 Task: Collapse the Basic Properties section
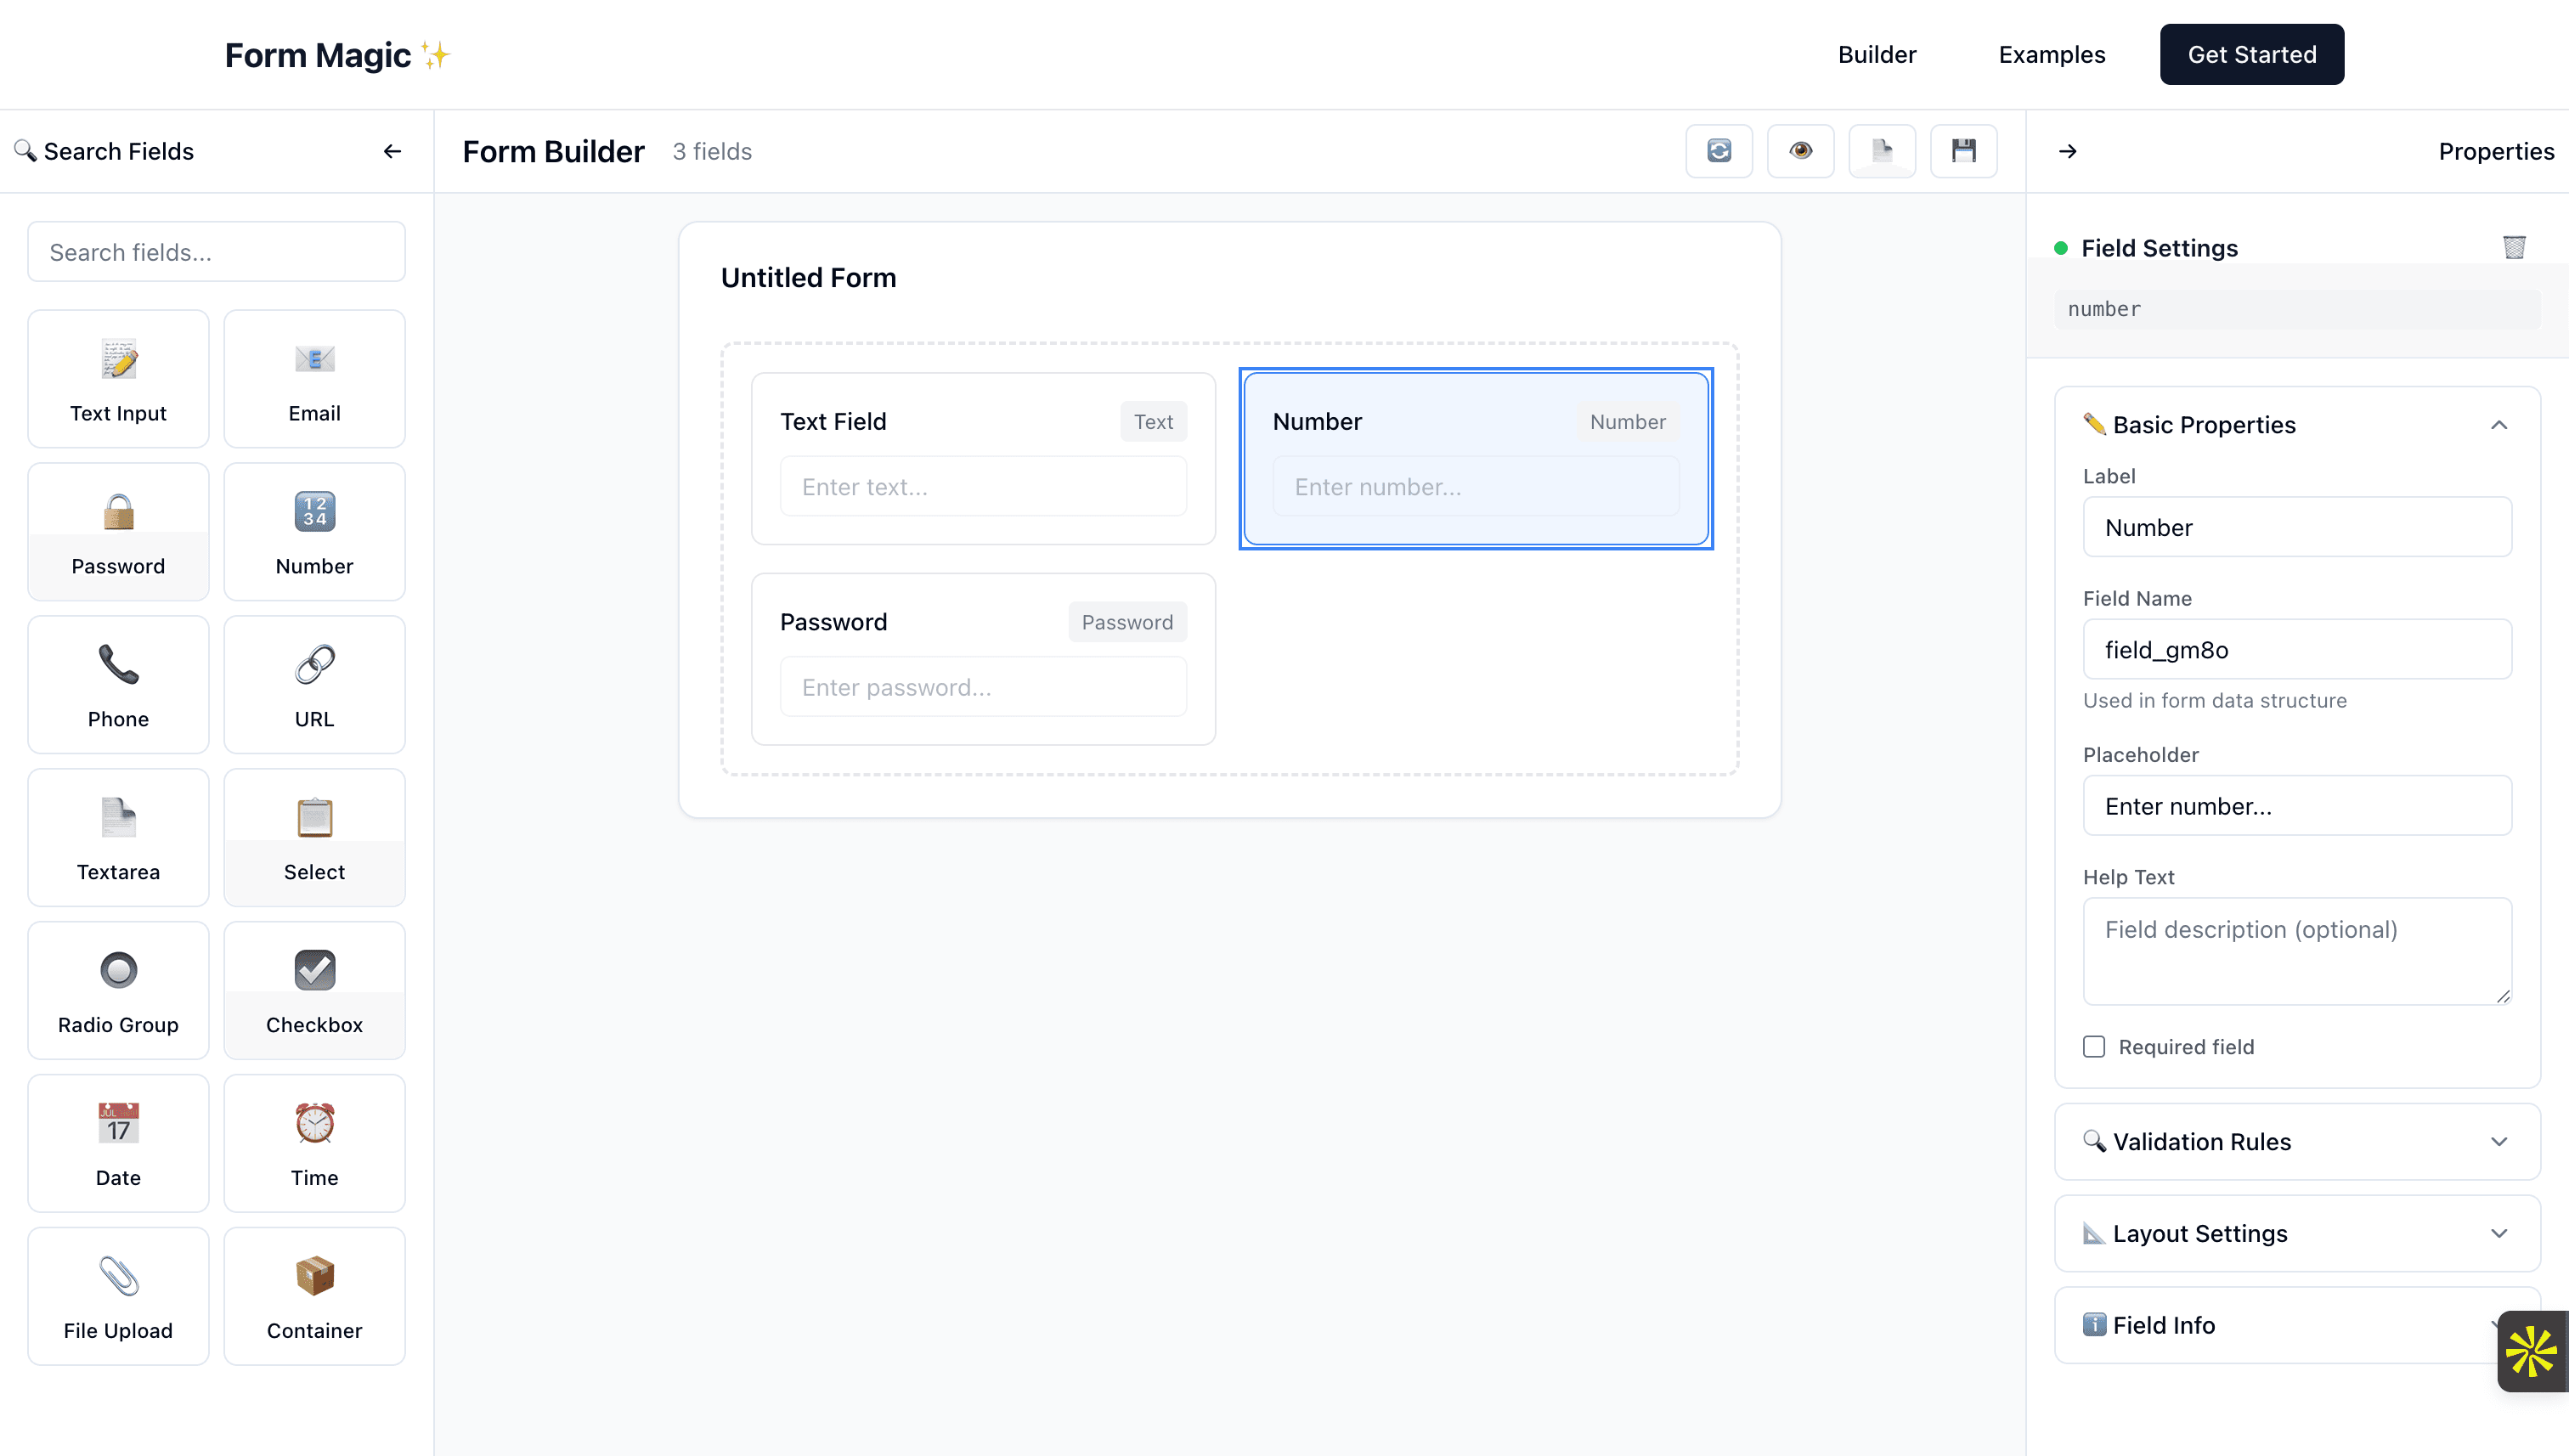[2498, 425]
